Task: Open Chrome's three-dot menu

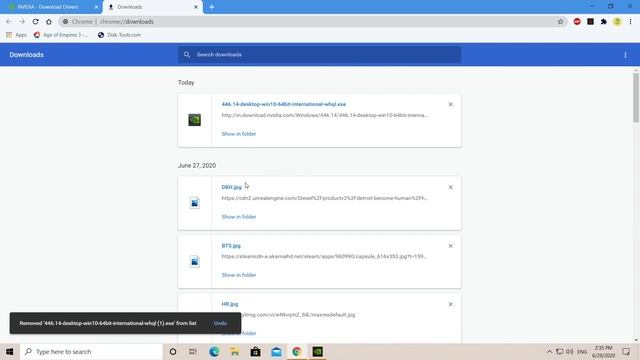Action: point(630,22)
